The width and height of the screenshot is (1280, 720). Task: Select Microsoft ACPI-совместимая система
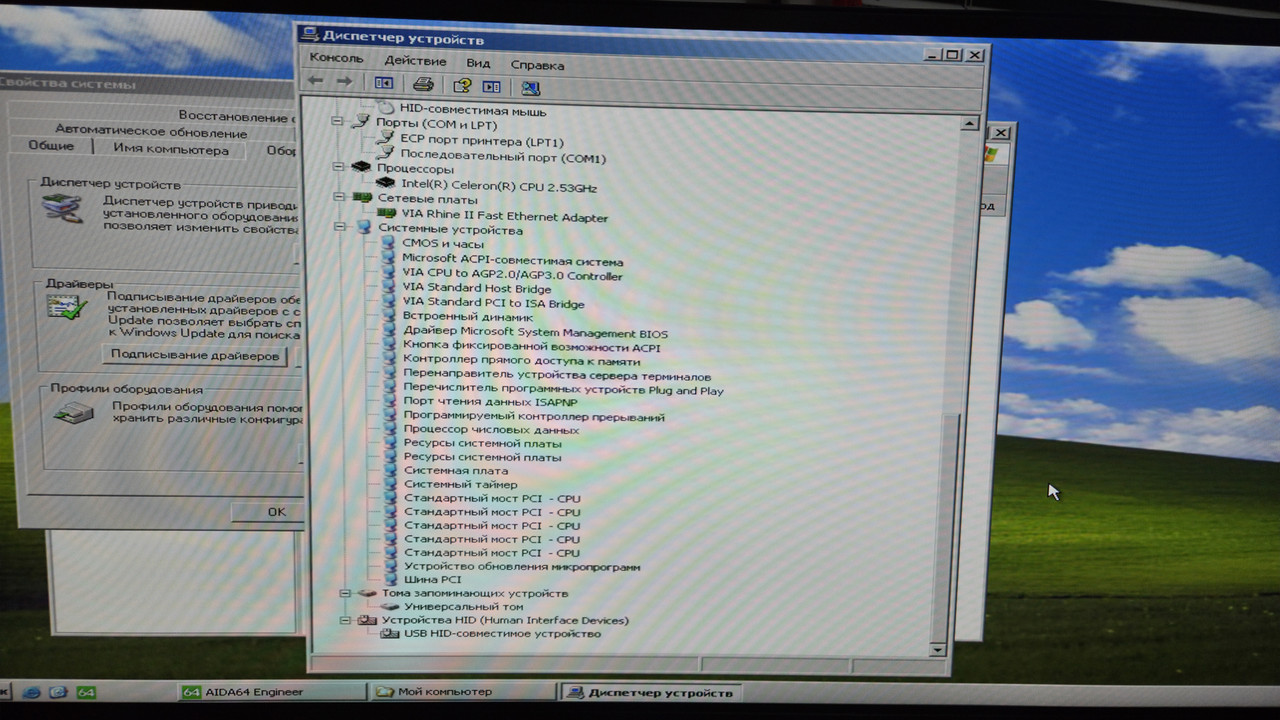point(512,260)
